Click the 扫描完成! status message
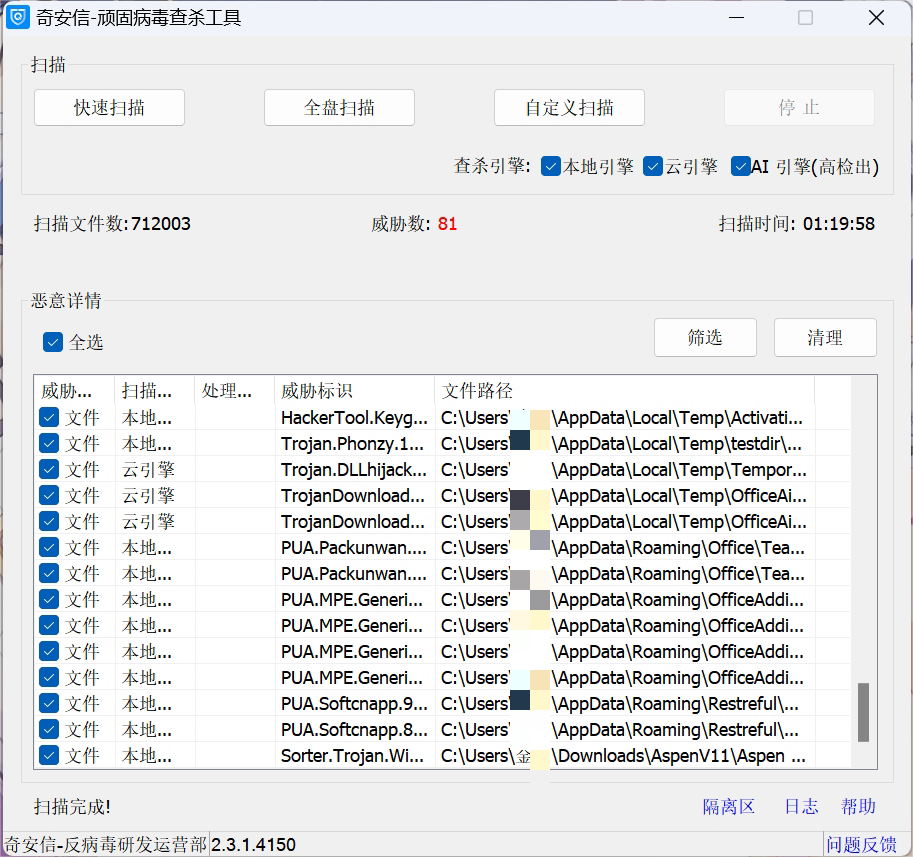913x857 pixels. click(x=72, y=807)
